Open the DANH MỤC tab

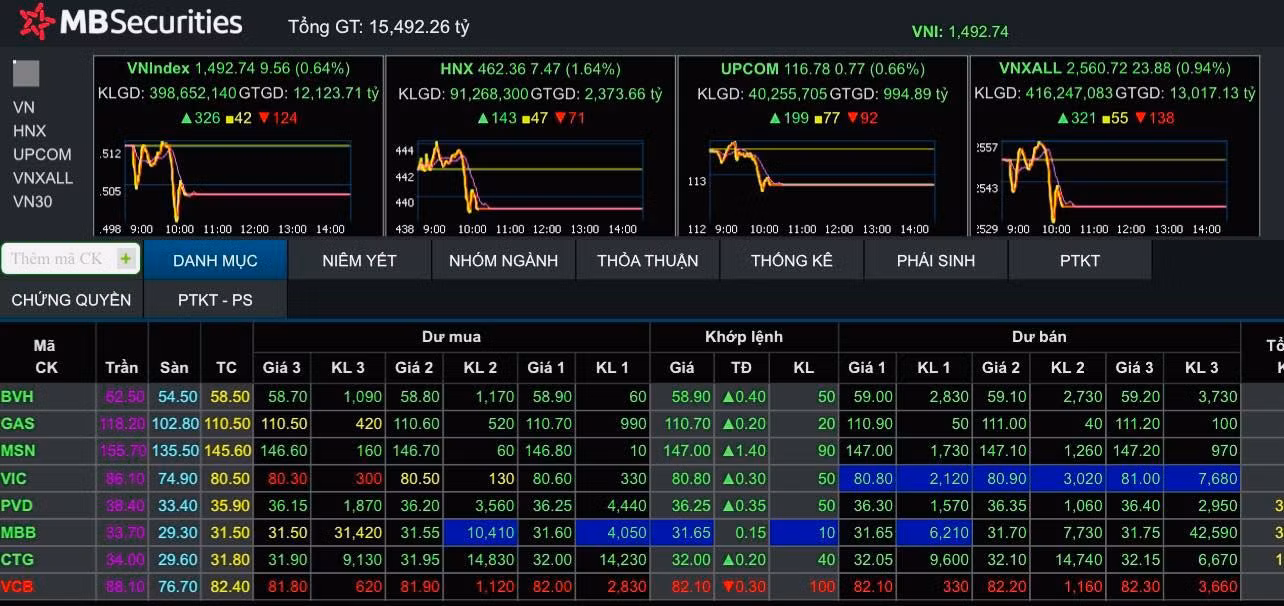(215, 260)
